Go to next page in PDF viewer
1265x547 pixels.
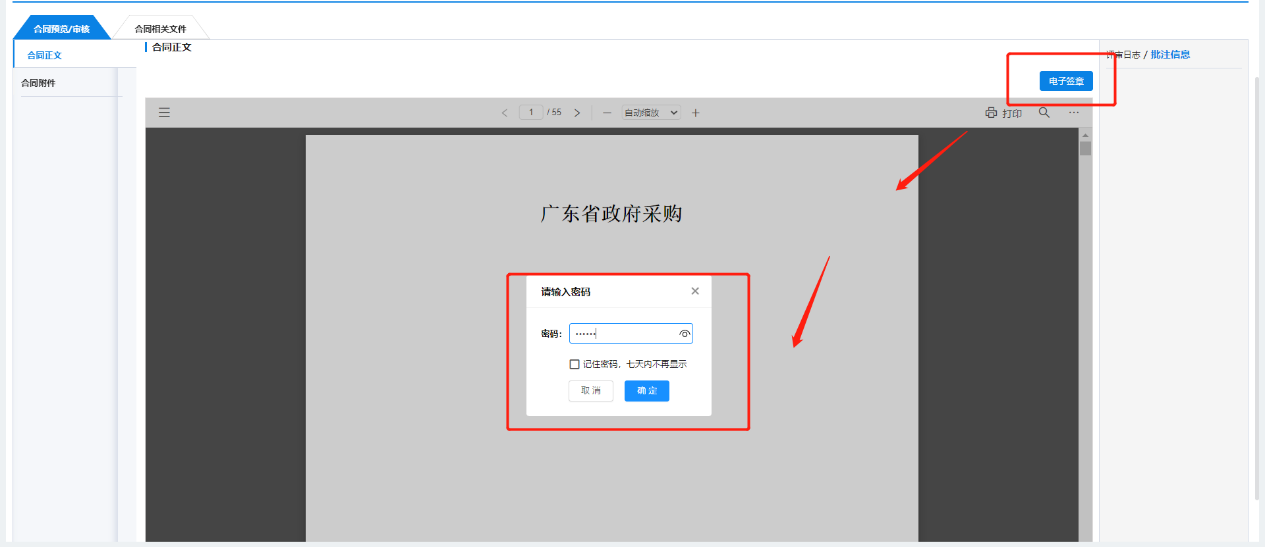coord(577,113)
